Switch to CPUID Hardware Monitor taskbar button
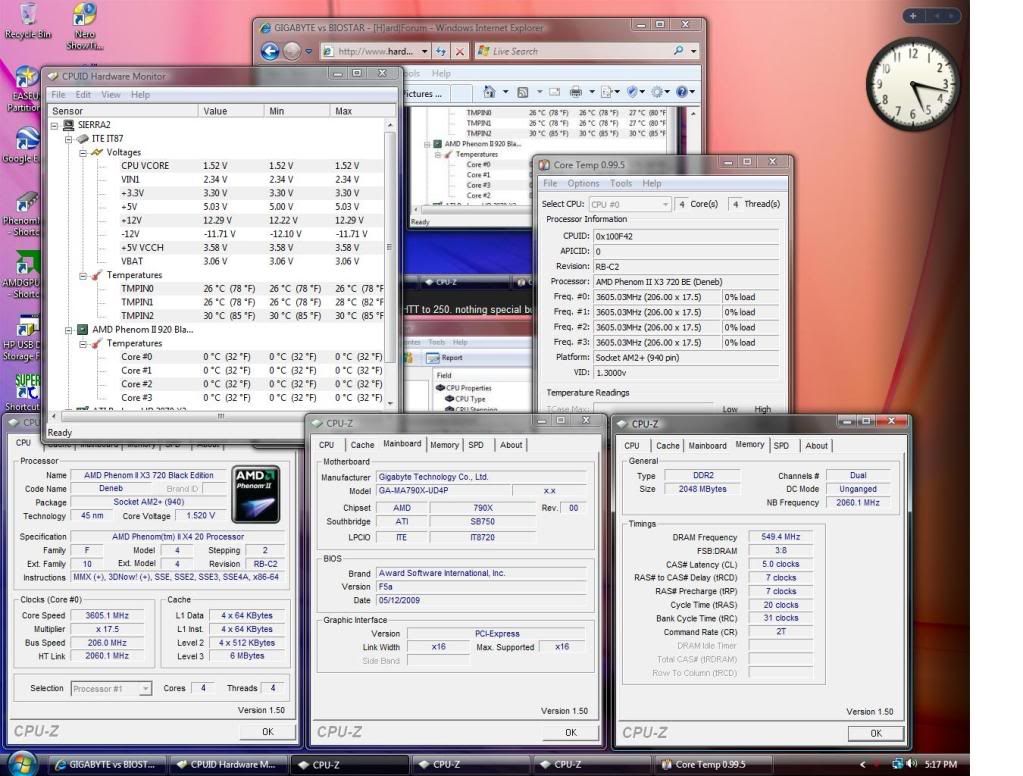Image resolution: width=1023 pixels, height=776 pixels. [x=228, y=764]
